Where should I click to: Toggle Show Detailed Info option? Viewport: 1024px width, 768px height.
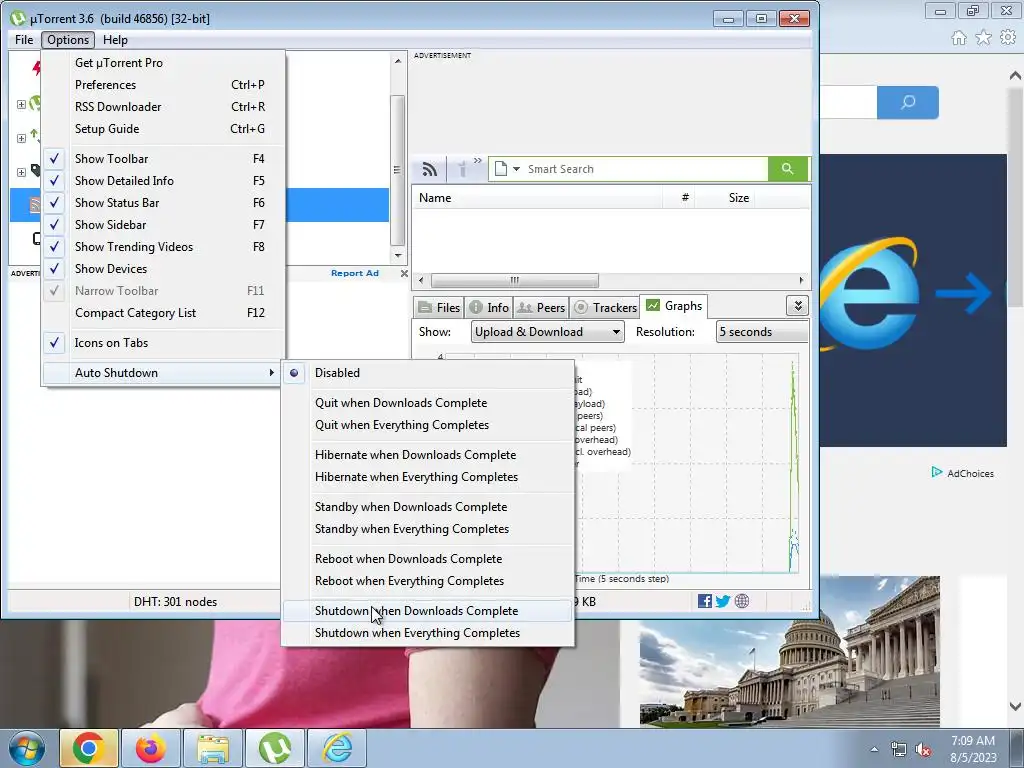(165, 181)
